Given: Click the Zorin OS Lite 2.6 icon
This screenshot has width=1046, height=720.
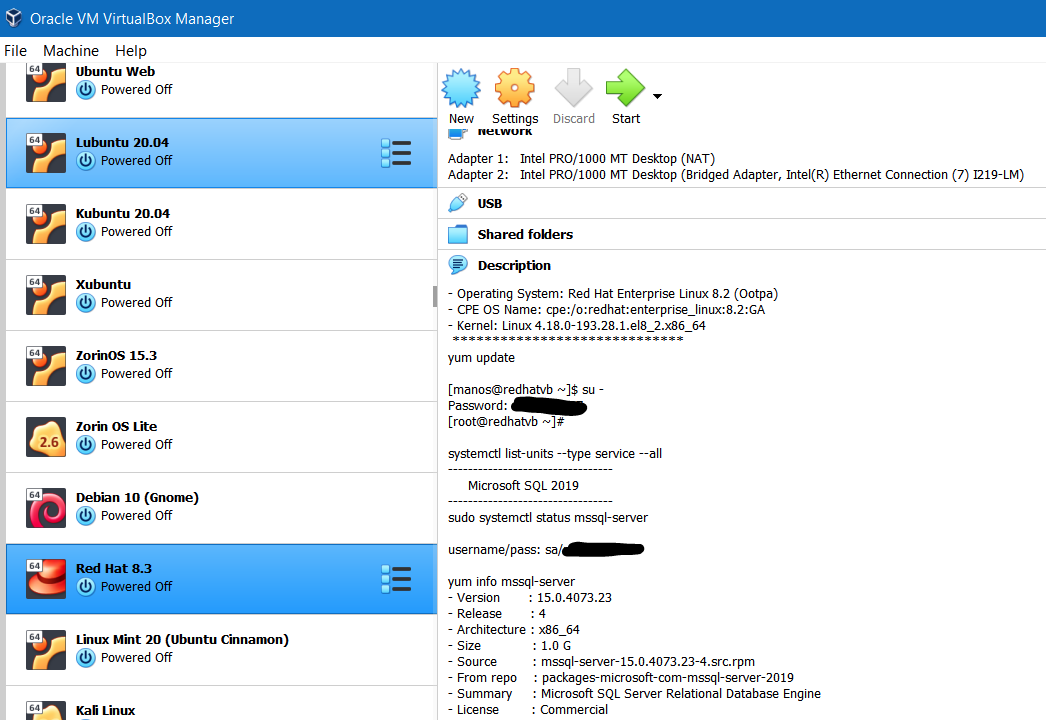Looking at the screenshot, I should coord(46,437).
